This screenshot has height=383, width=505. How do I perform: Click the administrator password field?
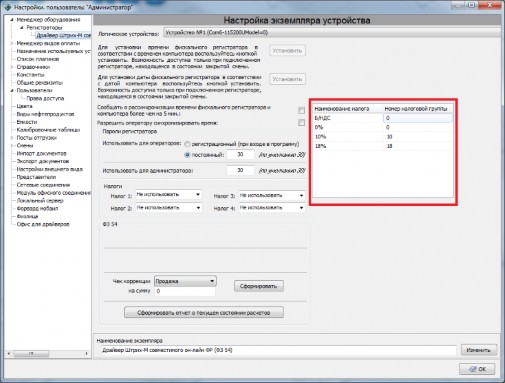click(x=240, y=170)
